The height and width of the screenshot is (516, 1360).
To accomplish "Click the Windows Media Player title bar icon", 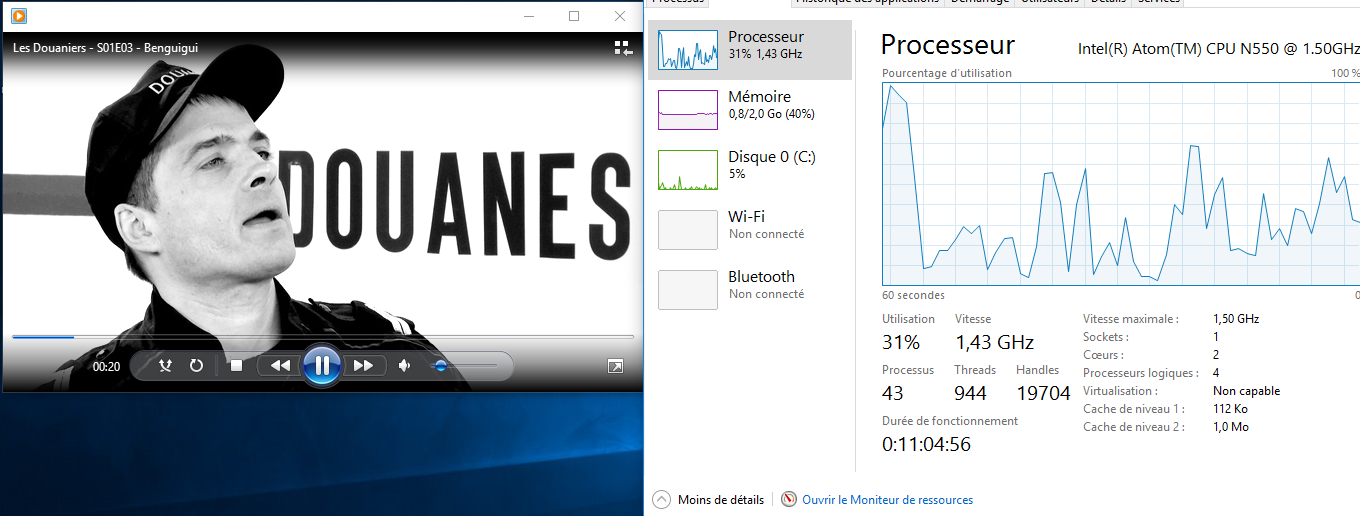I will (x=18, y=16).
